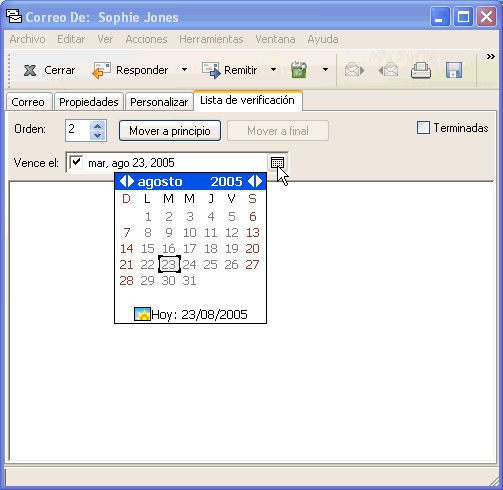Increase the Orden value with up arrow

[x=98, y=126]
